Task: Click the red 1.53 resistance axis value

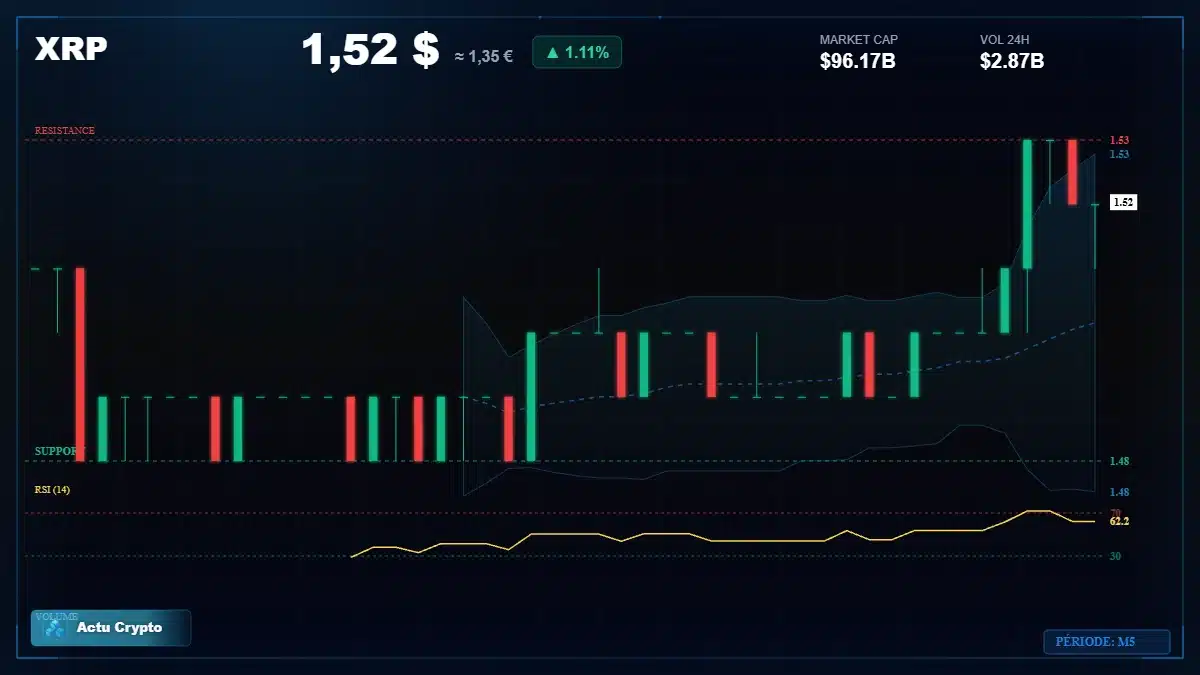Action: pos(1119,140)
